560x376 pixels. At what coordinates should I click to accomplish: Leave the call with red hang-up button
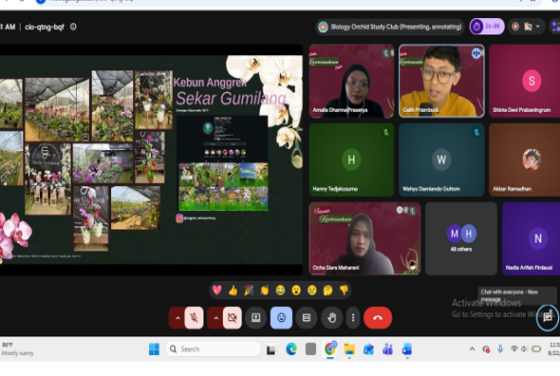point(378,317)
